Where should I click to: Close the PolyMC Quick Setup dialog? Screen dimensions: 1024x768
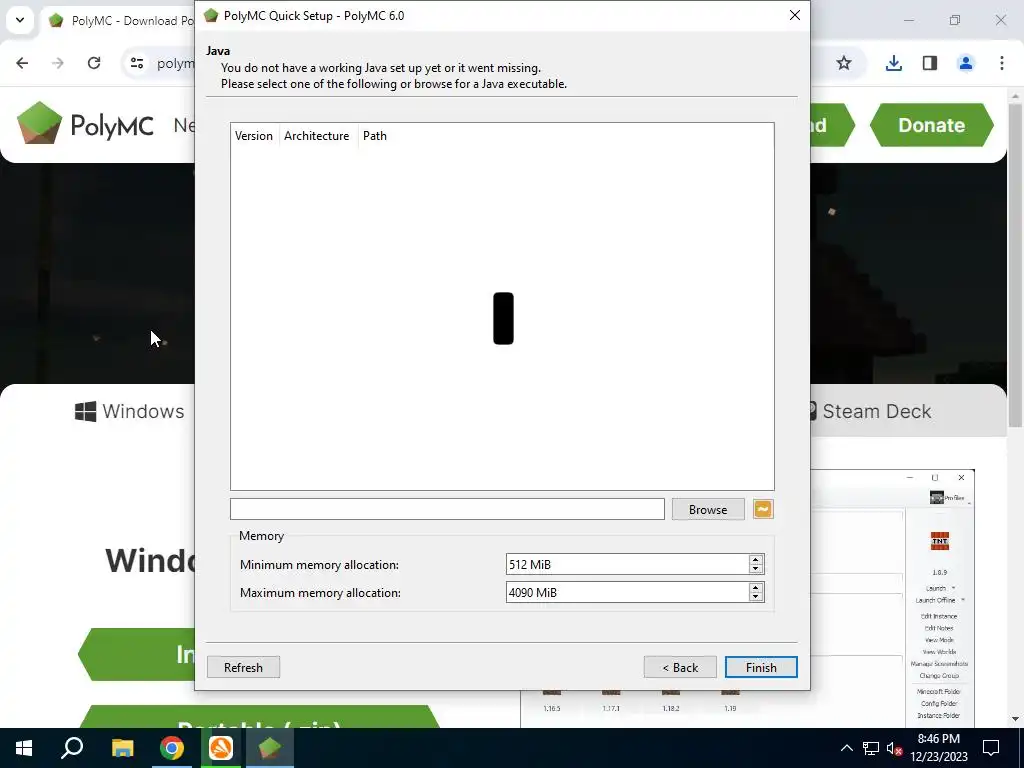pyautogui.click(x=794, y=15)
